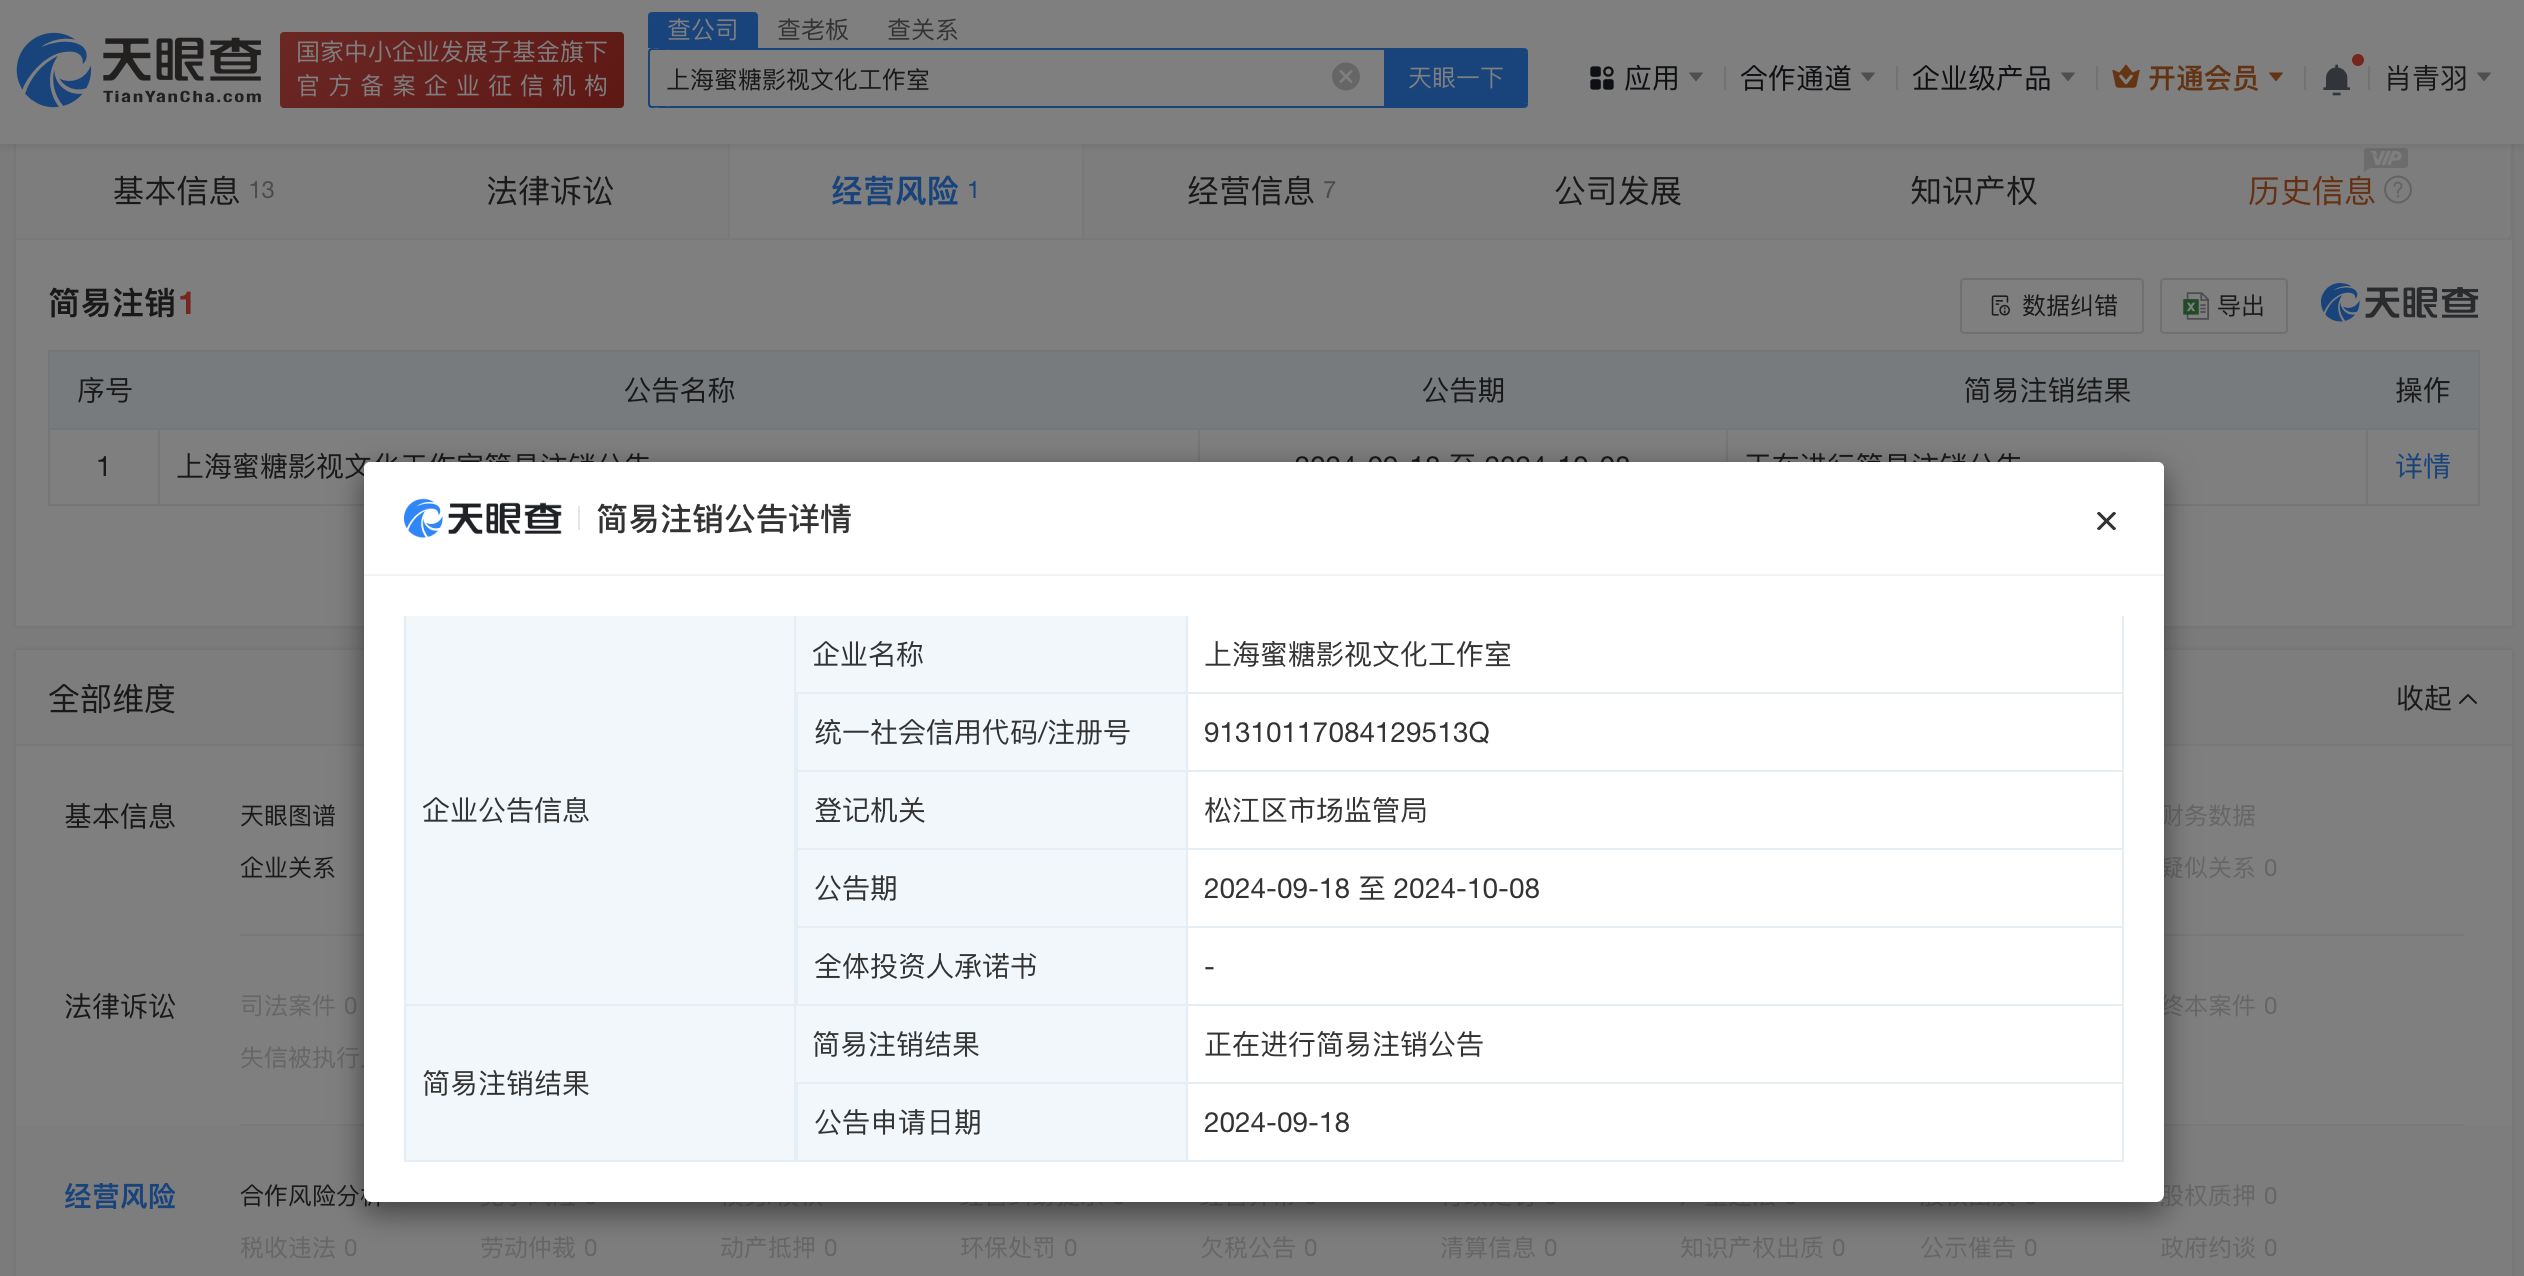Open the 肖青羽 user account dropdown
The height and width of the screenshot is (1276, 2524).
tap(2436, 78)
